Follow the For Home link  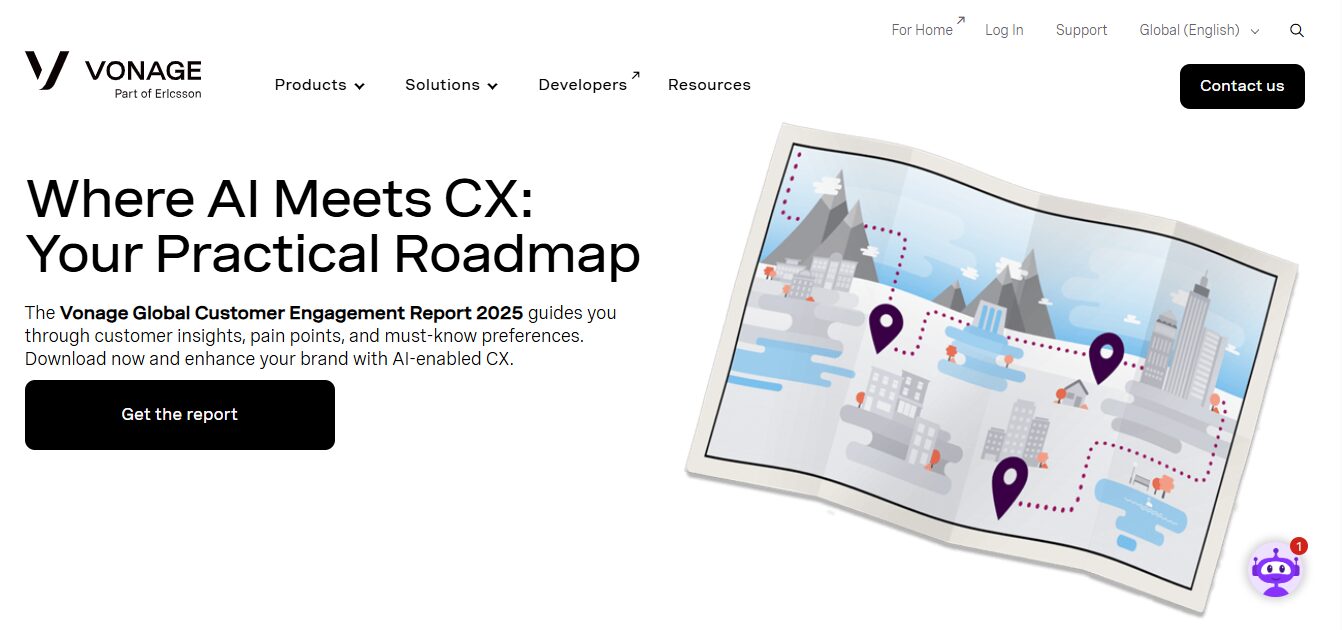(922, 30)
